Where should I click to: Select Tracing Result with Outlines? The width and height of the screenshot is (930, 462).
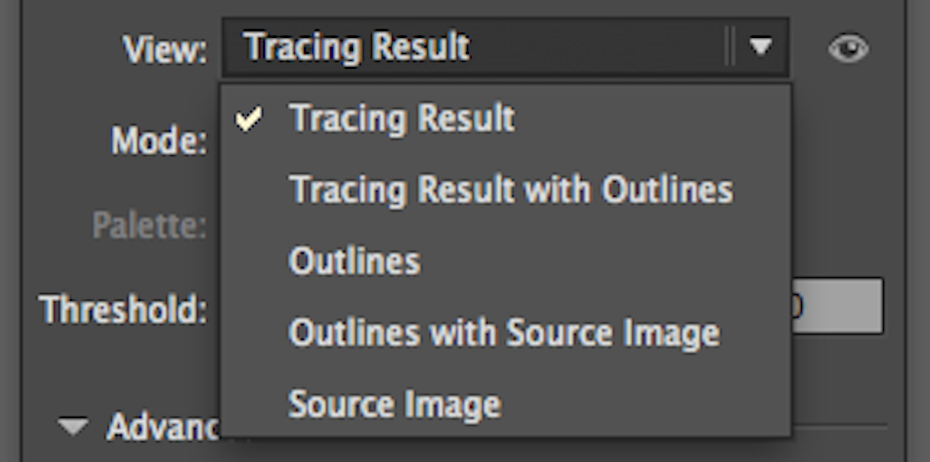(510, 190)
